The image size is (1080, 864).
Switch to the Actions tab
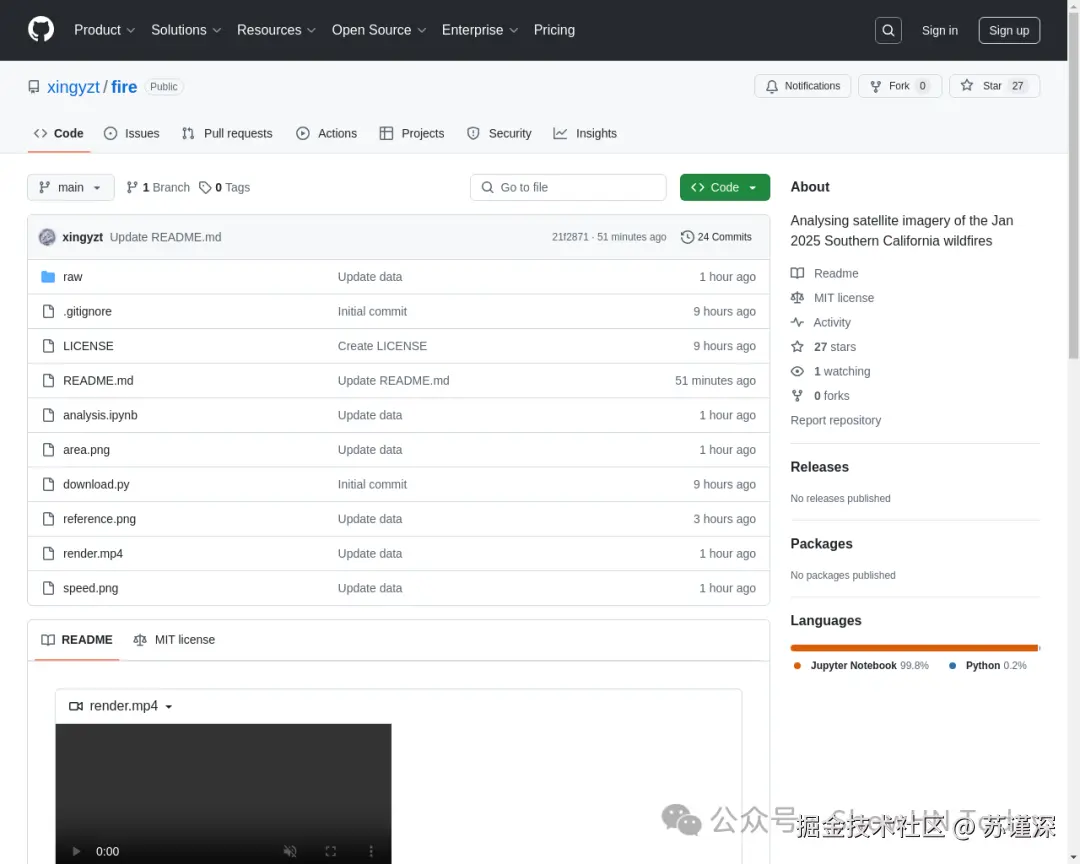tap(326, 134)
